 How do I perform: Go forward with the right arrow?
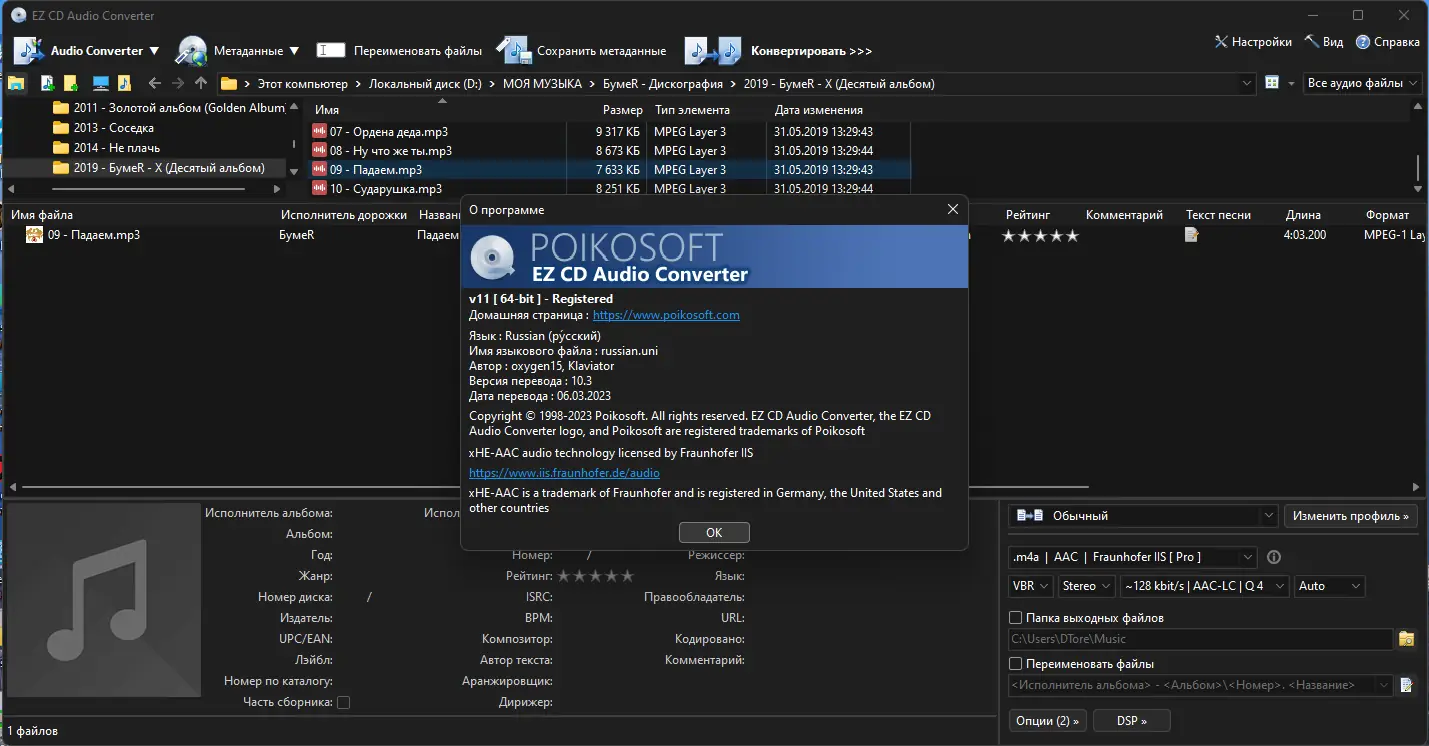[178, 84]
